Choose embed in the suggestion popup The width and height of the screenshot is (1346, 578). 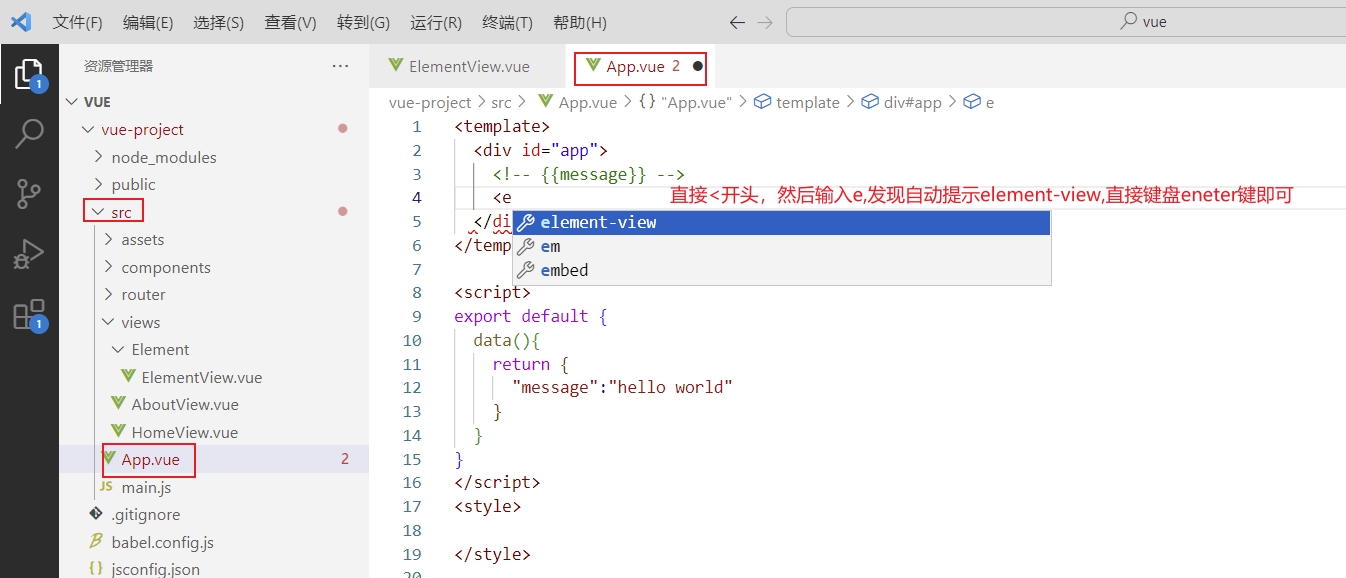[564, 270]
